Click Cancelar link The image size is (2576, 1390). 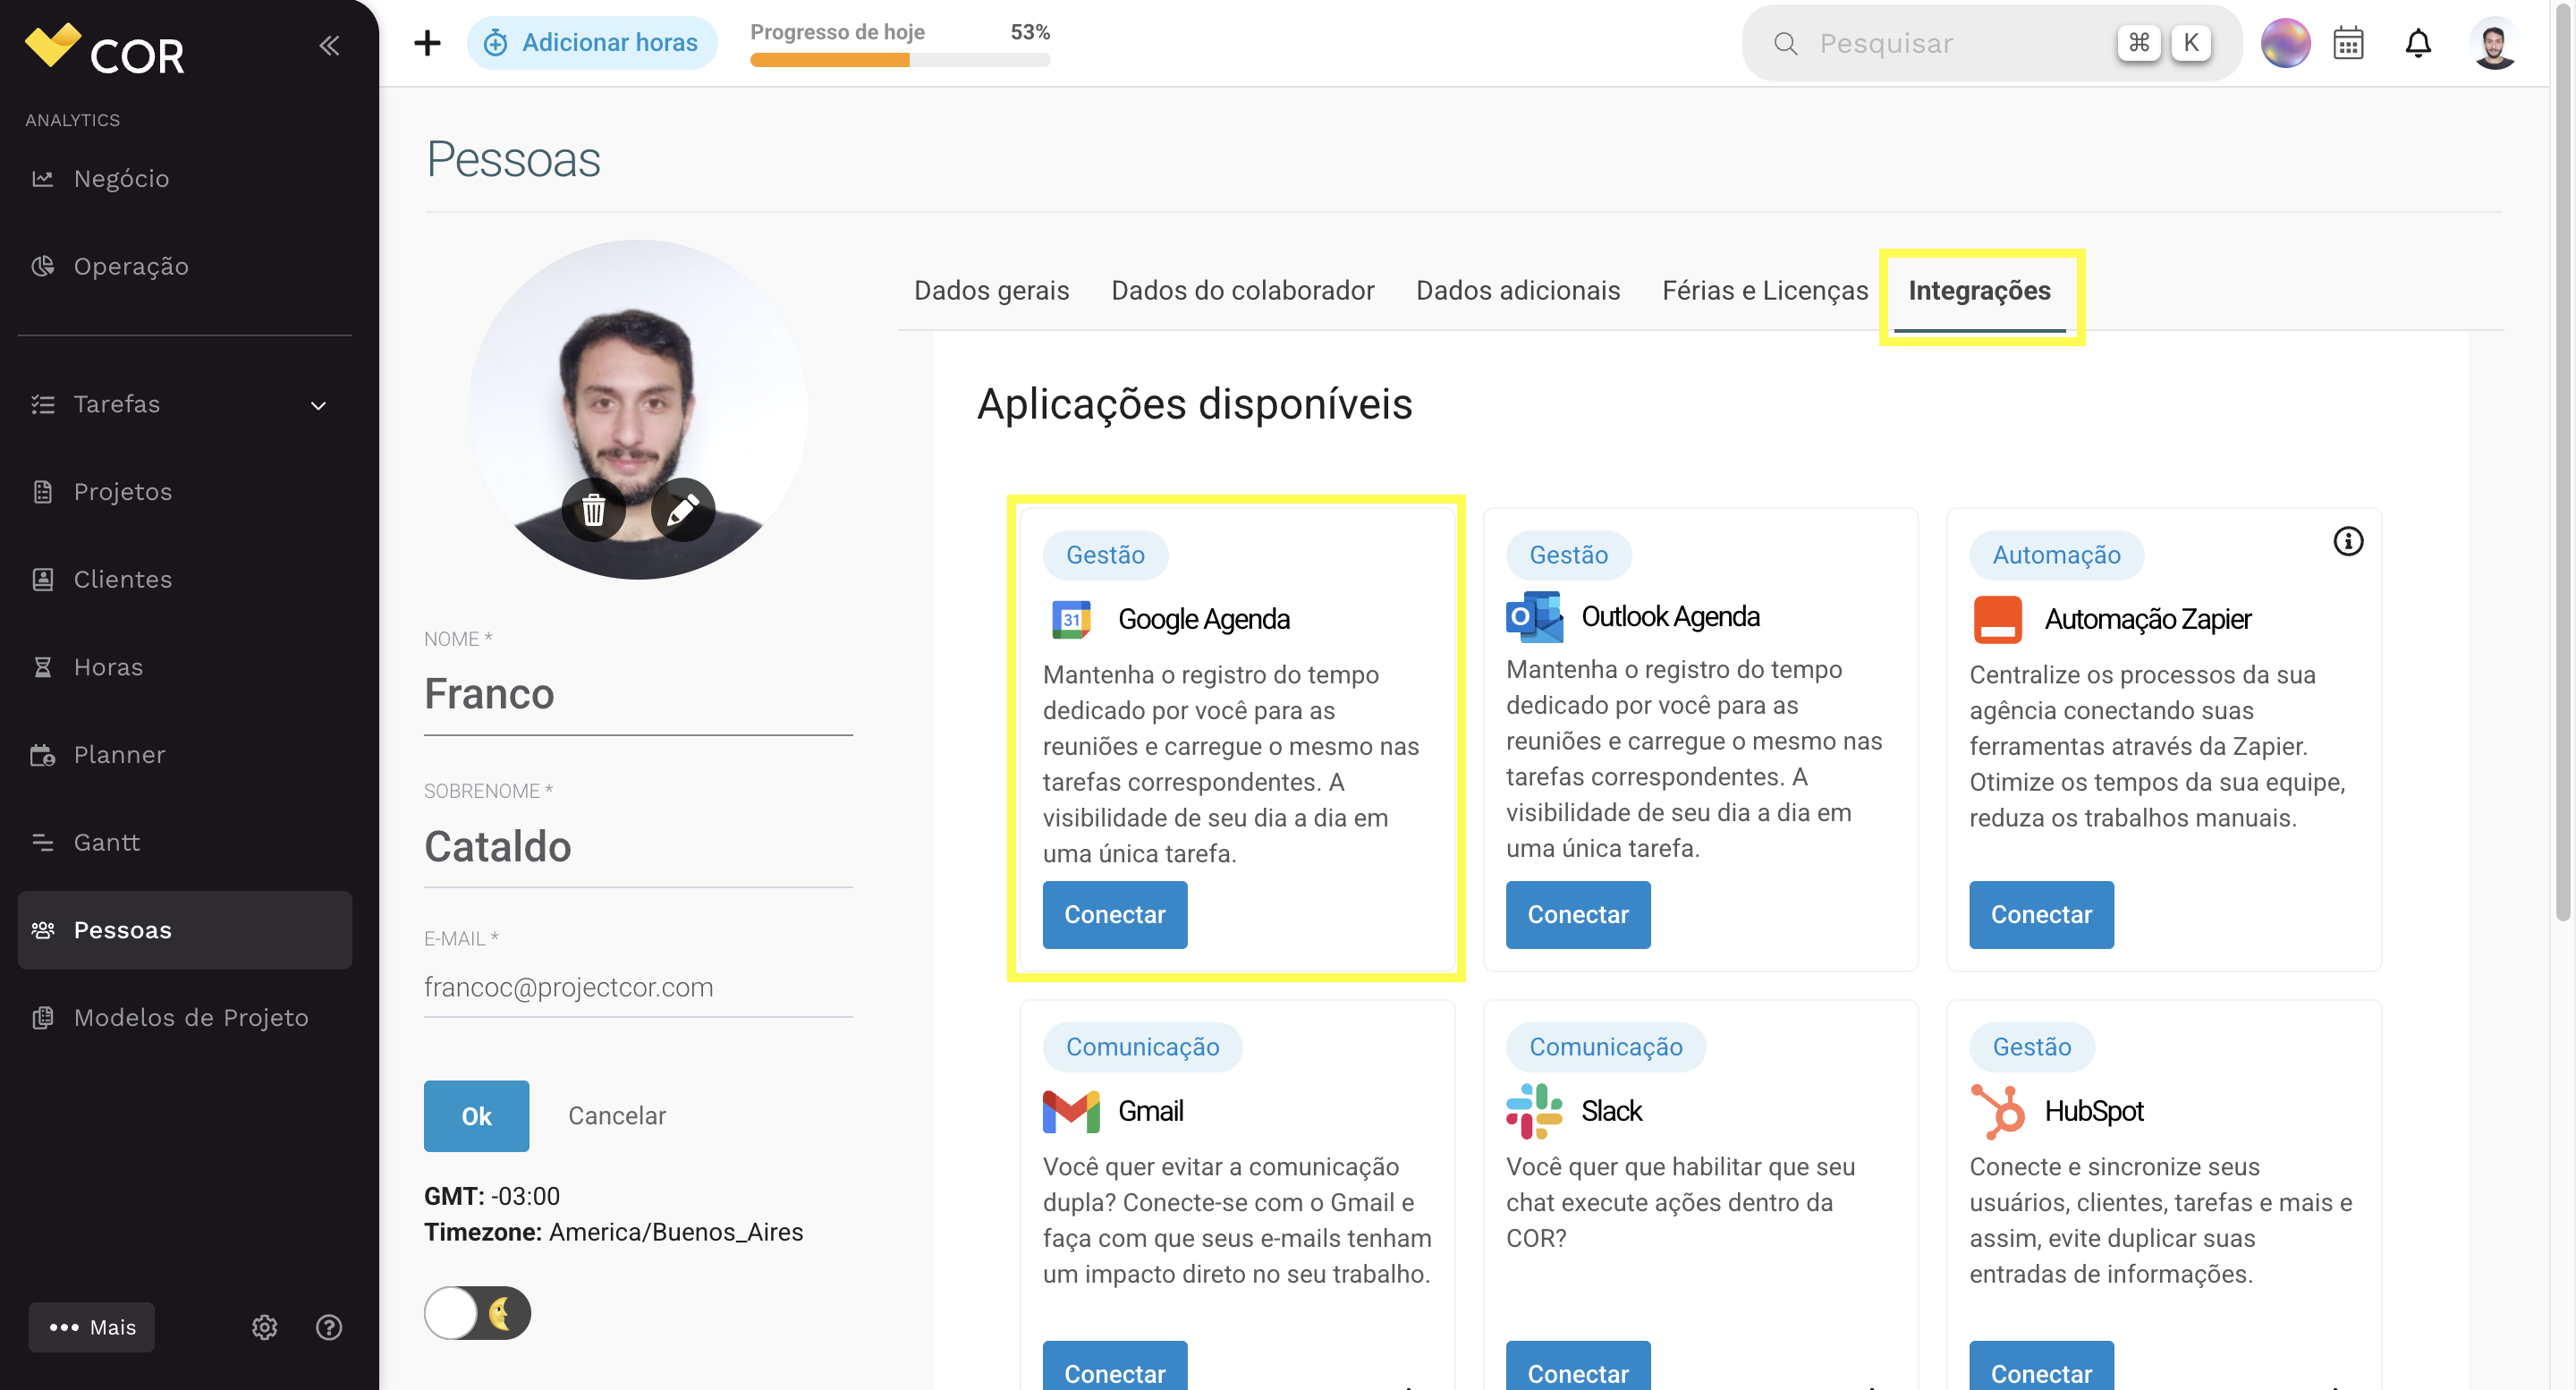pos(617,1116)
